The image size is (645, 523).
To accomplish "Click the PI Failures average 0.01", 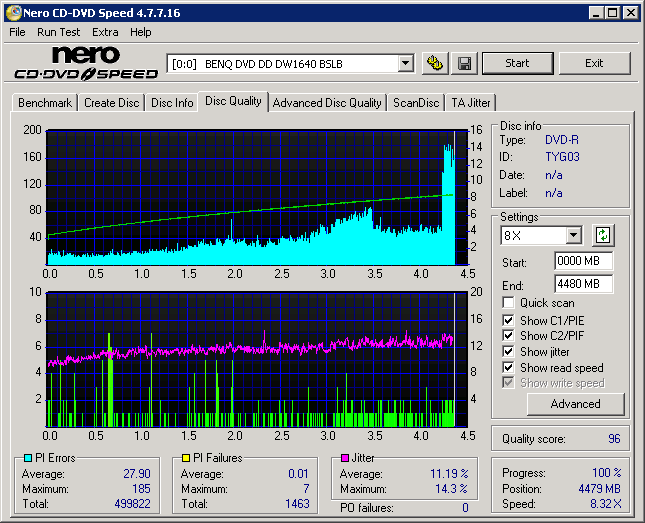I will (x=298, y=474).
